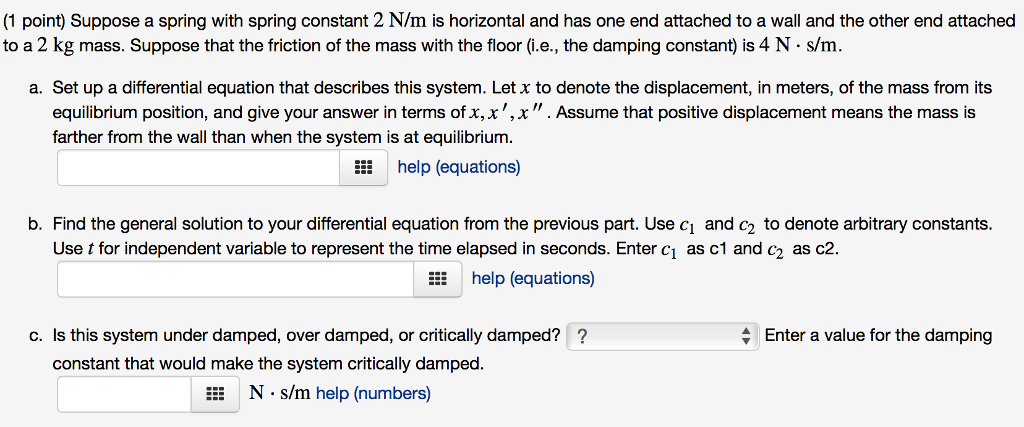This screenshot has height=427, width=1024.
Task: Open help (equations) link for part b
Action: [x=533, y=278]
